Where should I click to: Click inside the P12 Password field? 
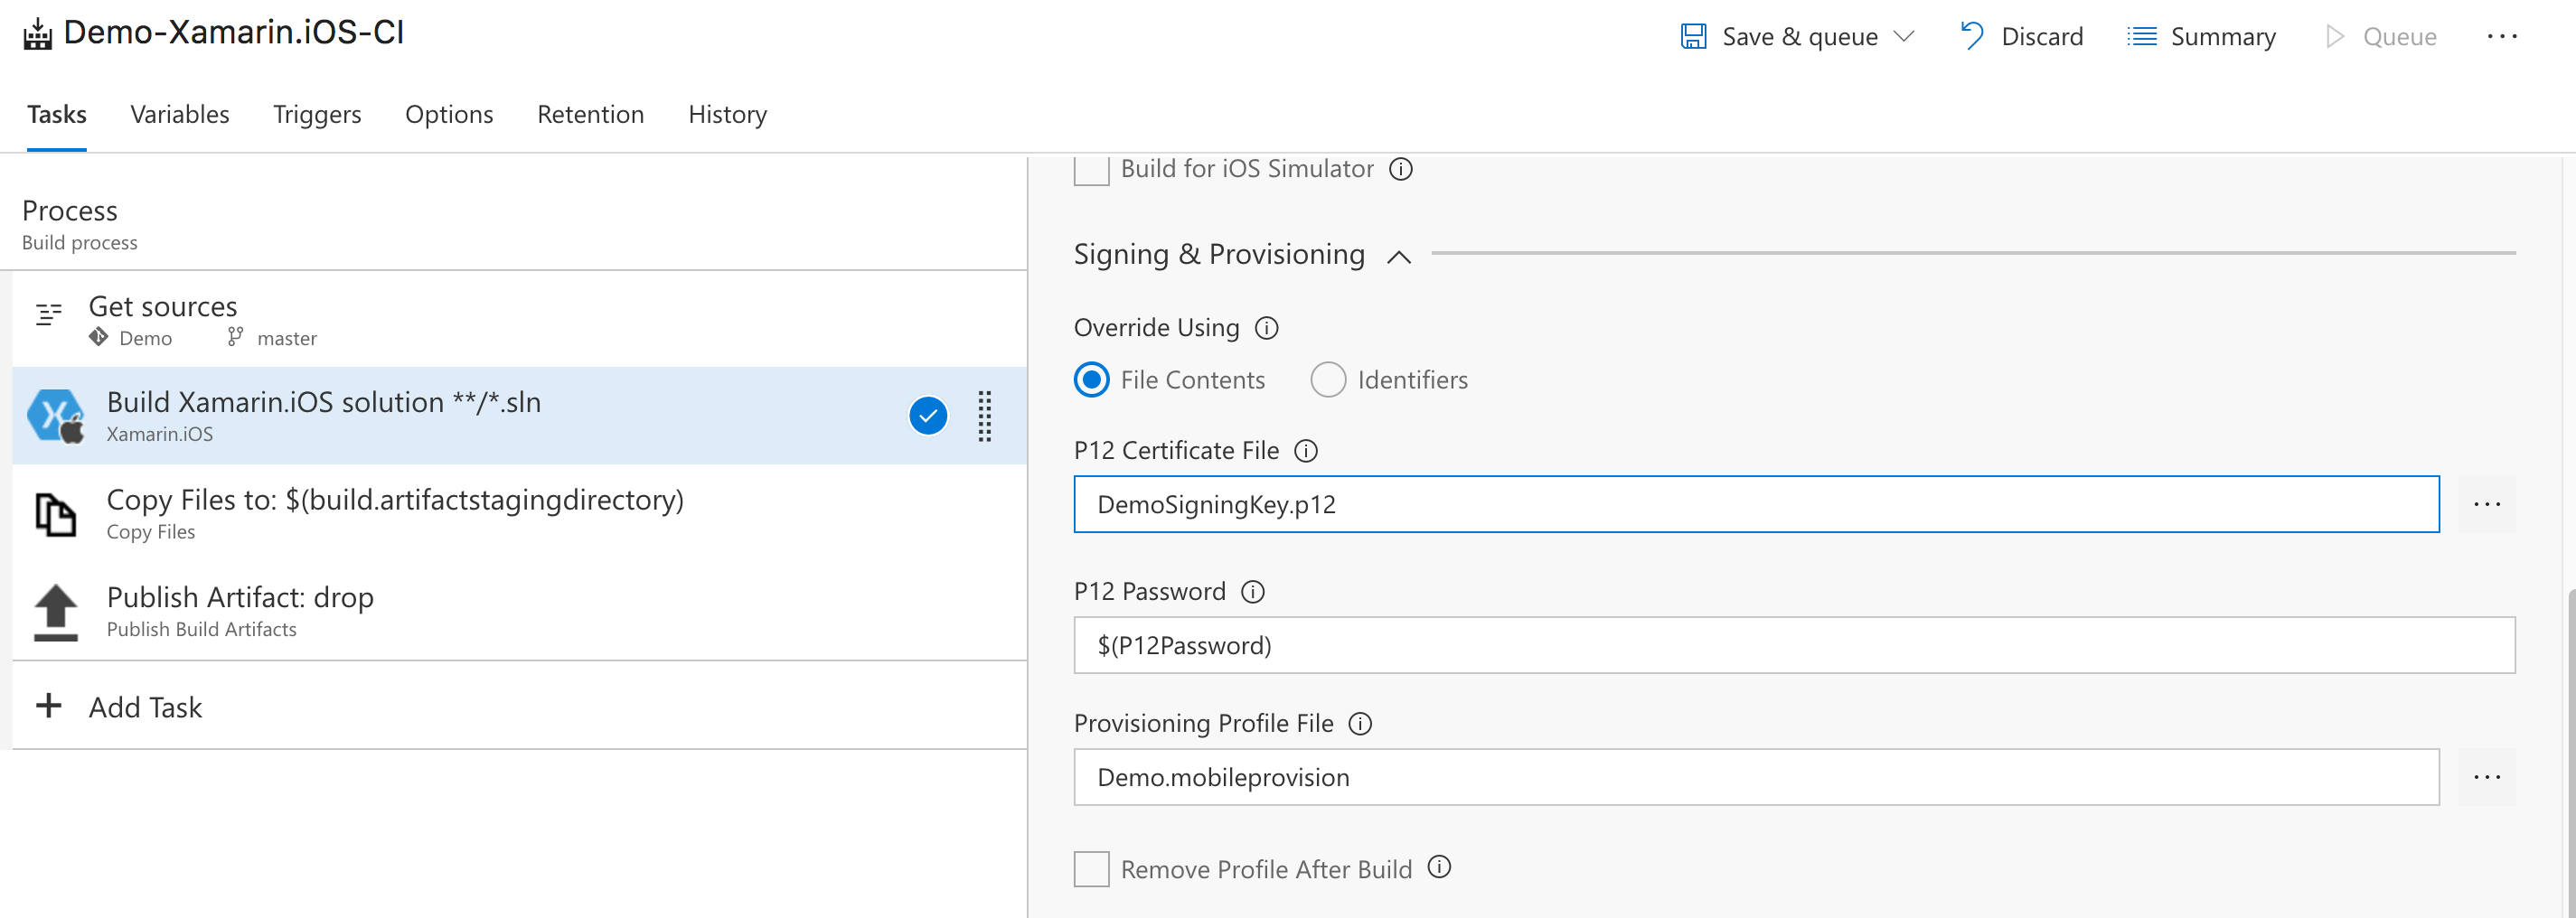1700,645
